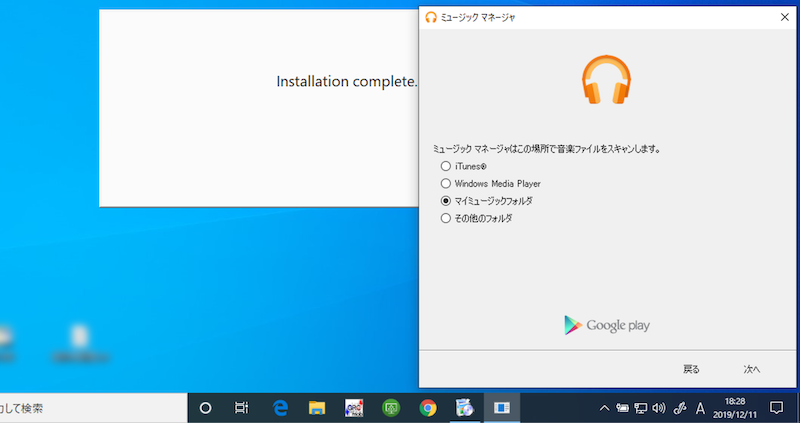Open Cortana circle icon in taskbar
This screenshot has height=423, width=800.
(206, 408)
